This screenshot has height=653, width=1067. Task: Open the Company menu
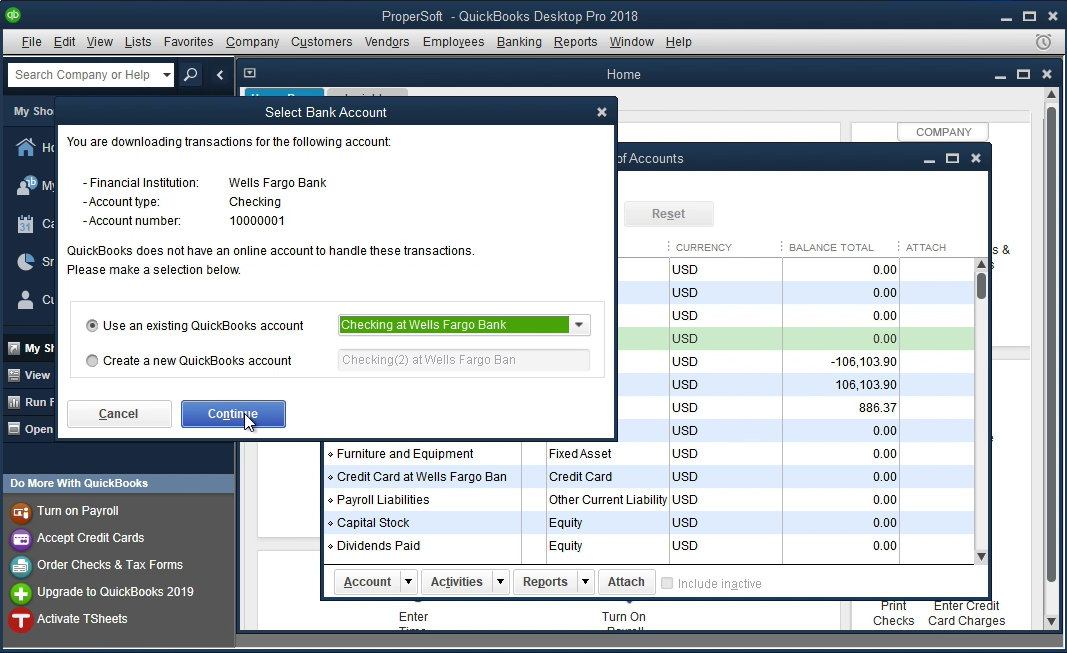[x=252, y=41]
